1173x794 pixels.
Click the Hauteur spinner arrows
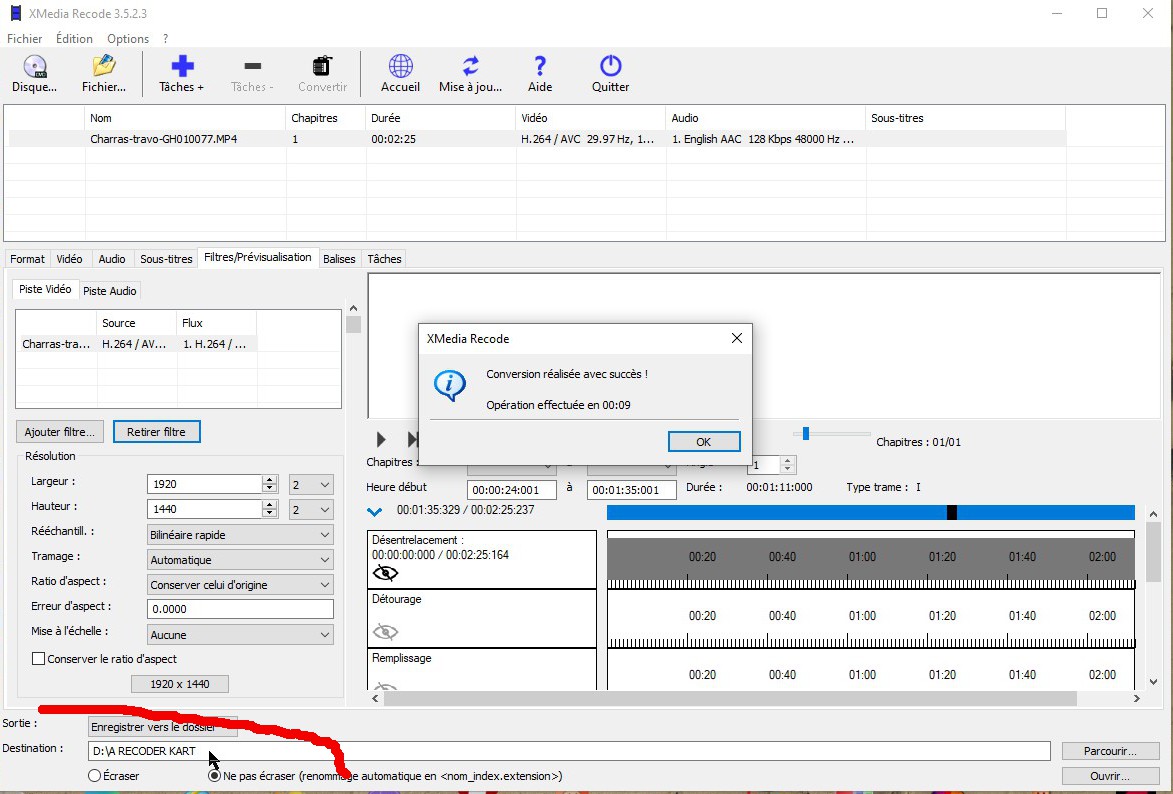pyautogui.click(x=270, y=509)
